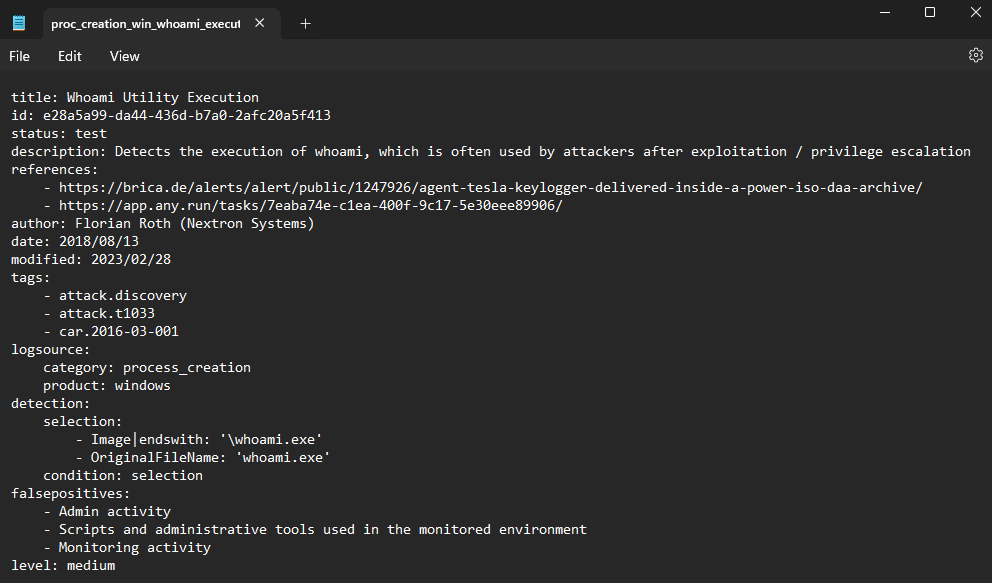Open the File menu

tap(20, 57)
